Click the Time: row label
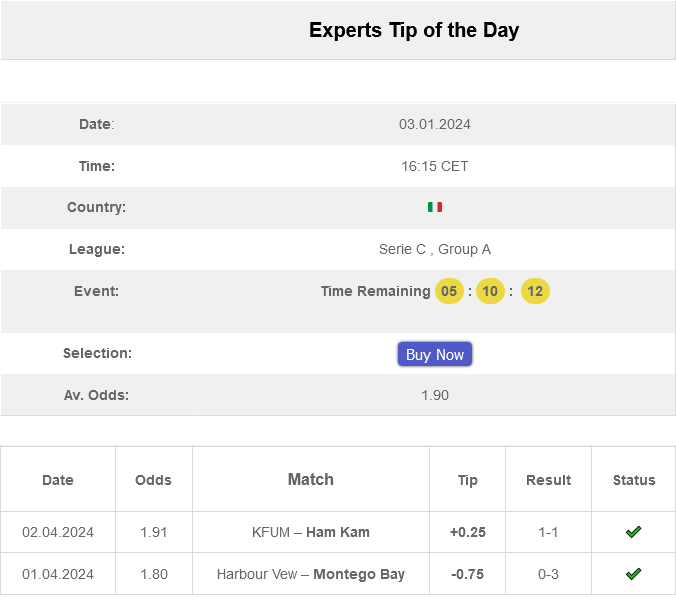 tap(97, 166)
